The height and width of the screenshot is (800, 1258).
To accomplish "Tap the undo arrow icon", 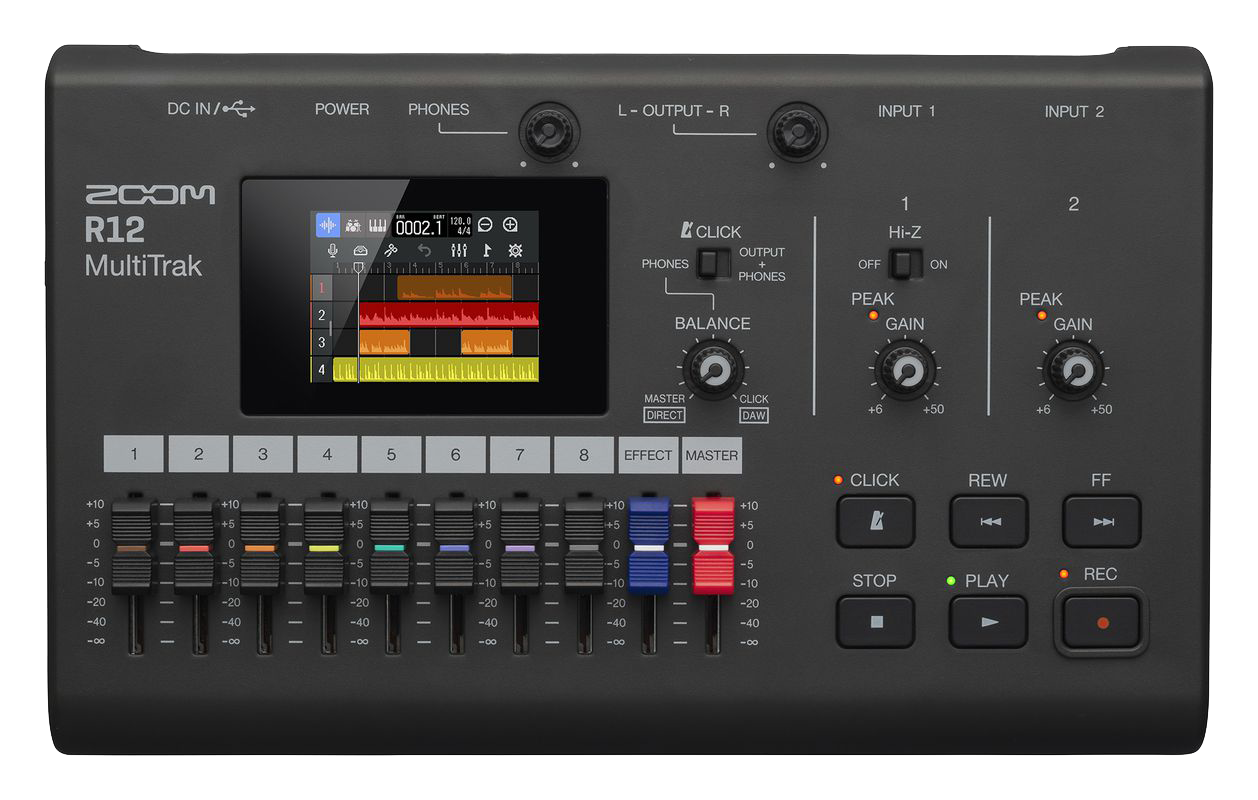I will pos(424,250).
